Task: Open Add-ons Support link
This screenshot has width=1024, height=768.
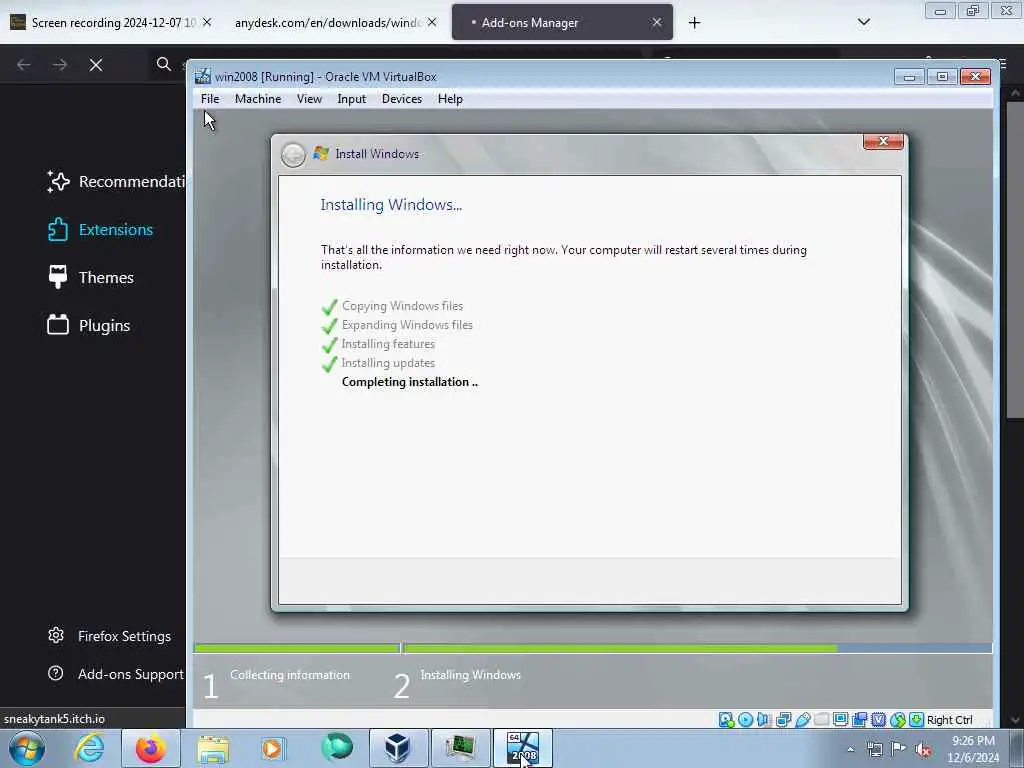Action: click(116, 674)
